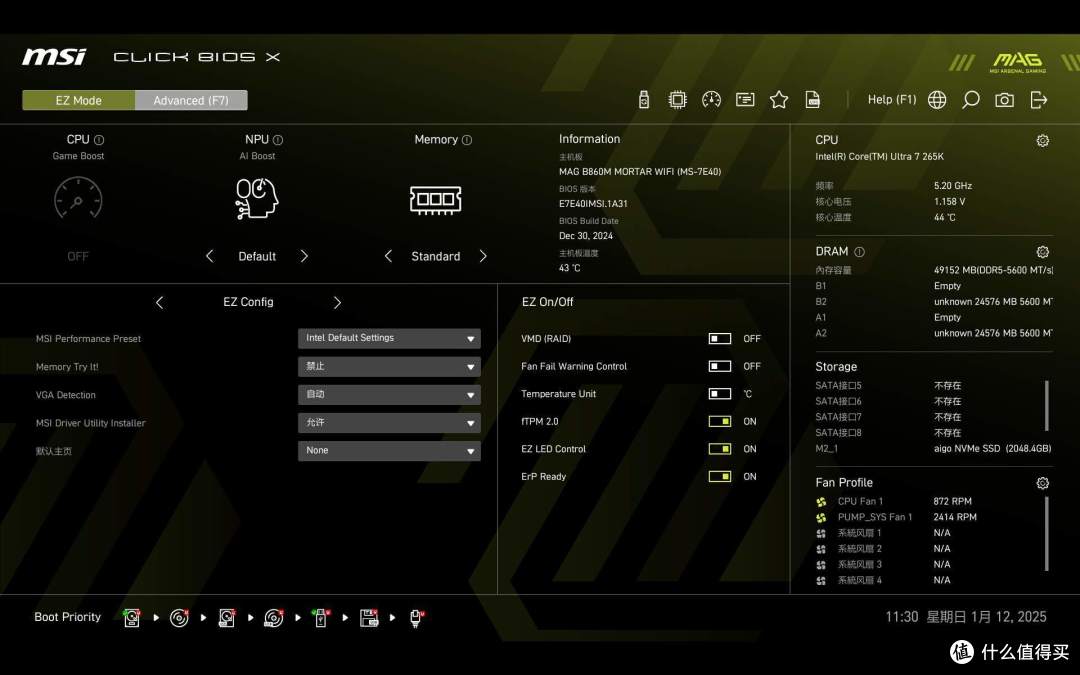Image resolution: width=1080 pixels, height=675 pixels.
Task: Go to previous EZ Config page
Action: pyautogui.click(x=160, y=302)
